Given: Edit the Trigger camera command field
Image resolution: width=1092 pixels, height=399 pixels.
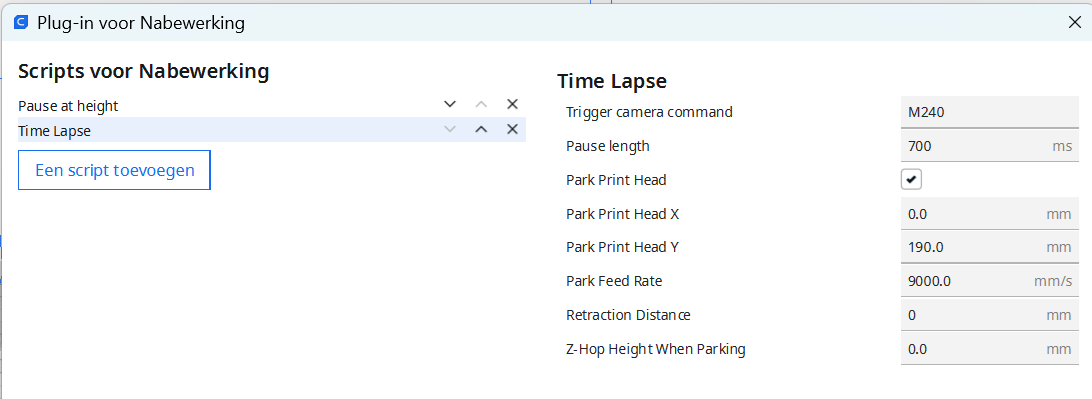Looking at the screenshot, I should coord(990,111).
